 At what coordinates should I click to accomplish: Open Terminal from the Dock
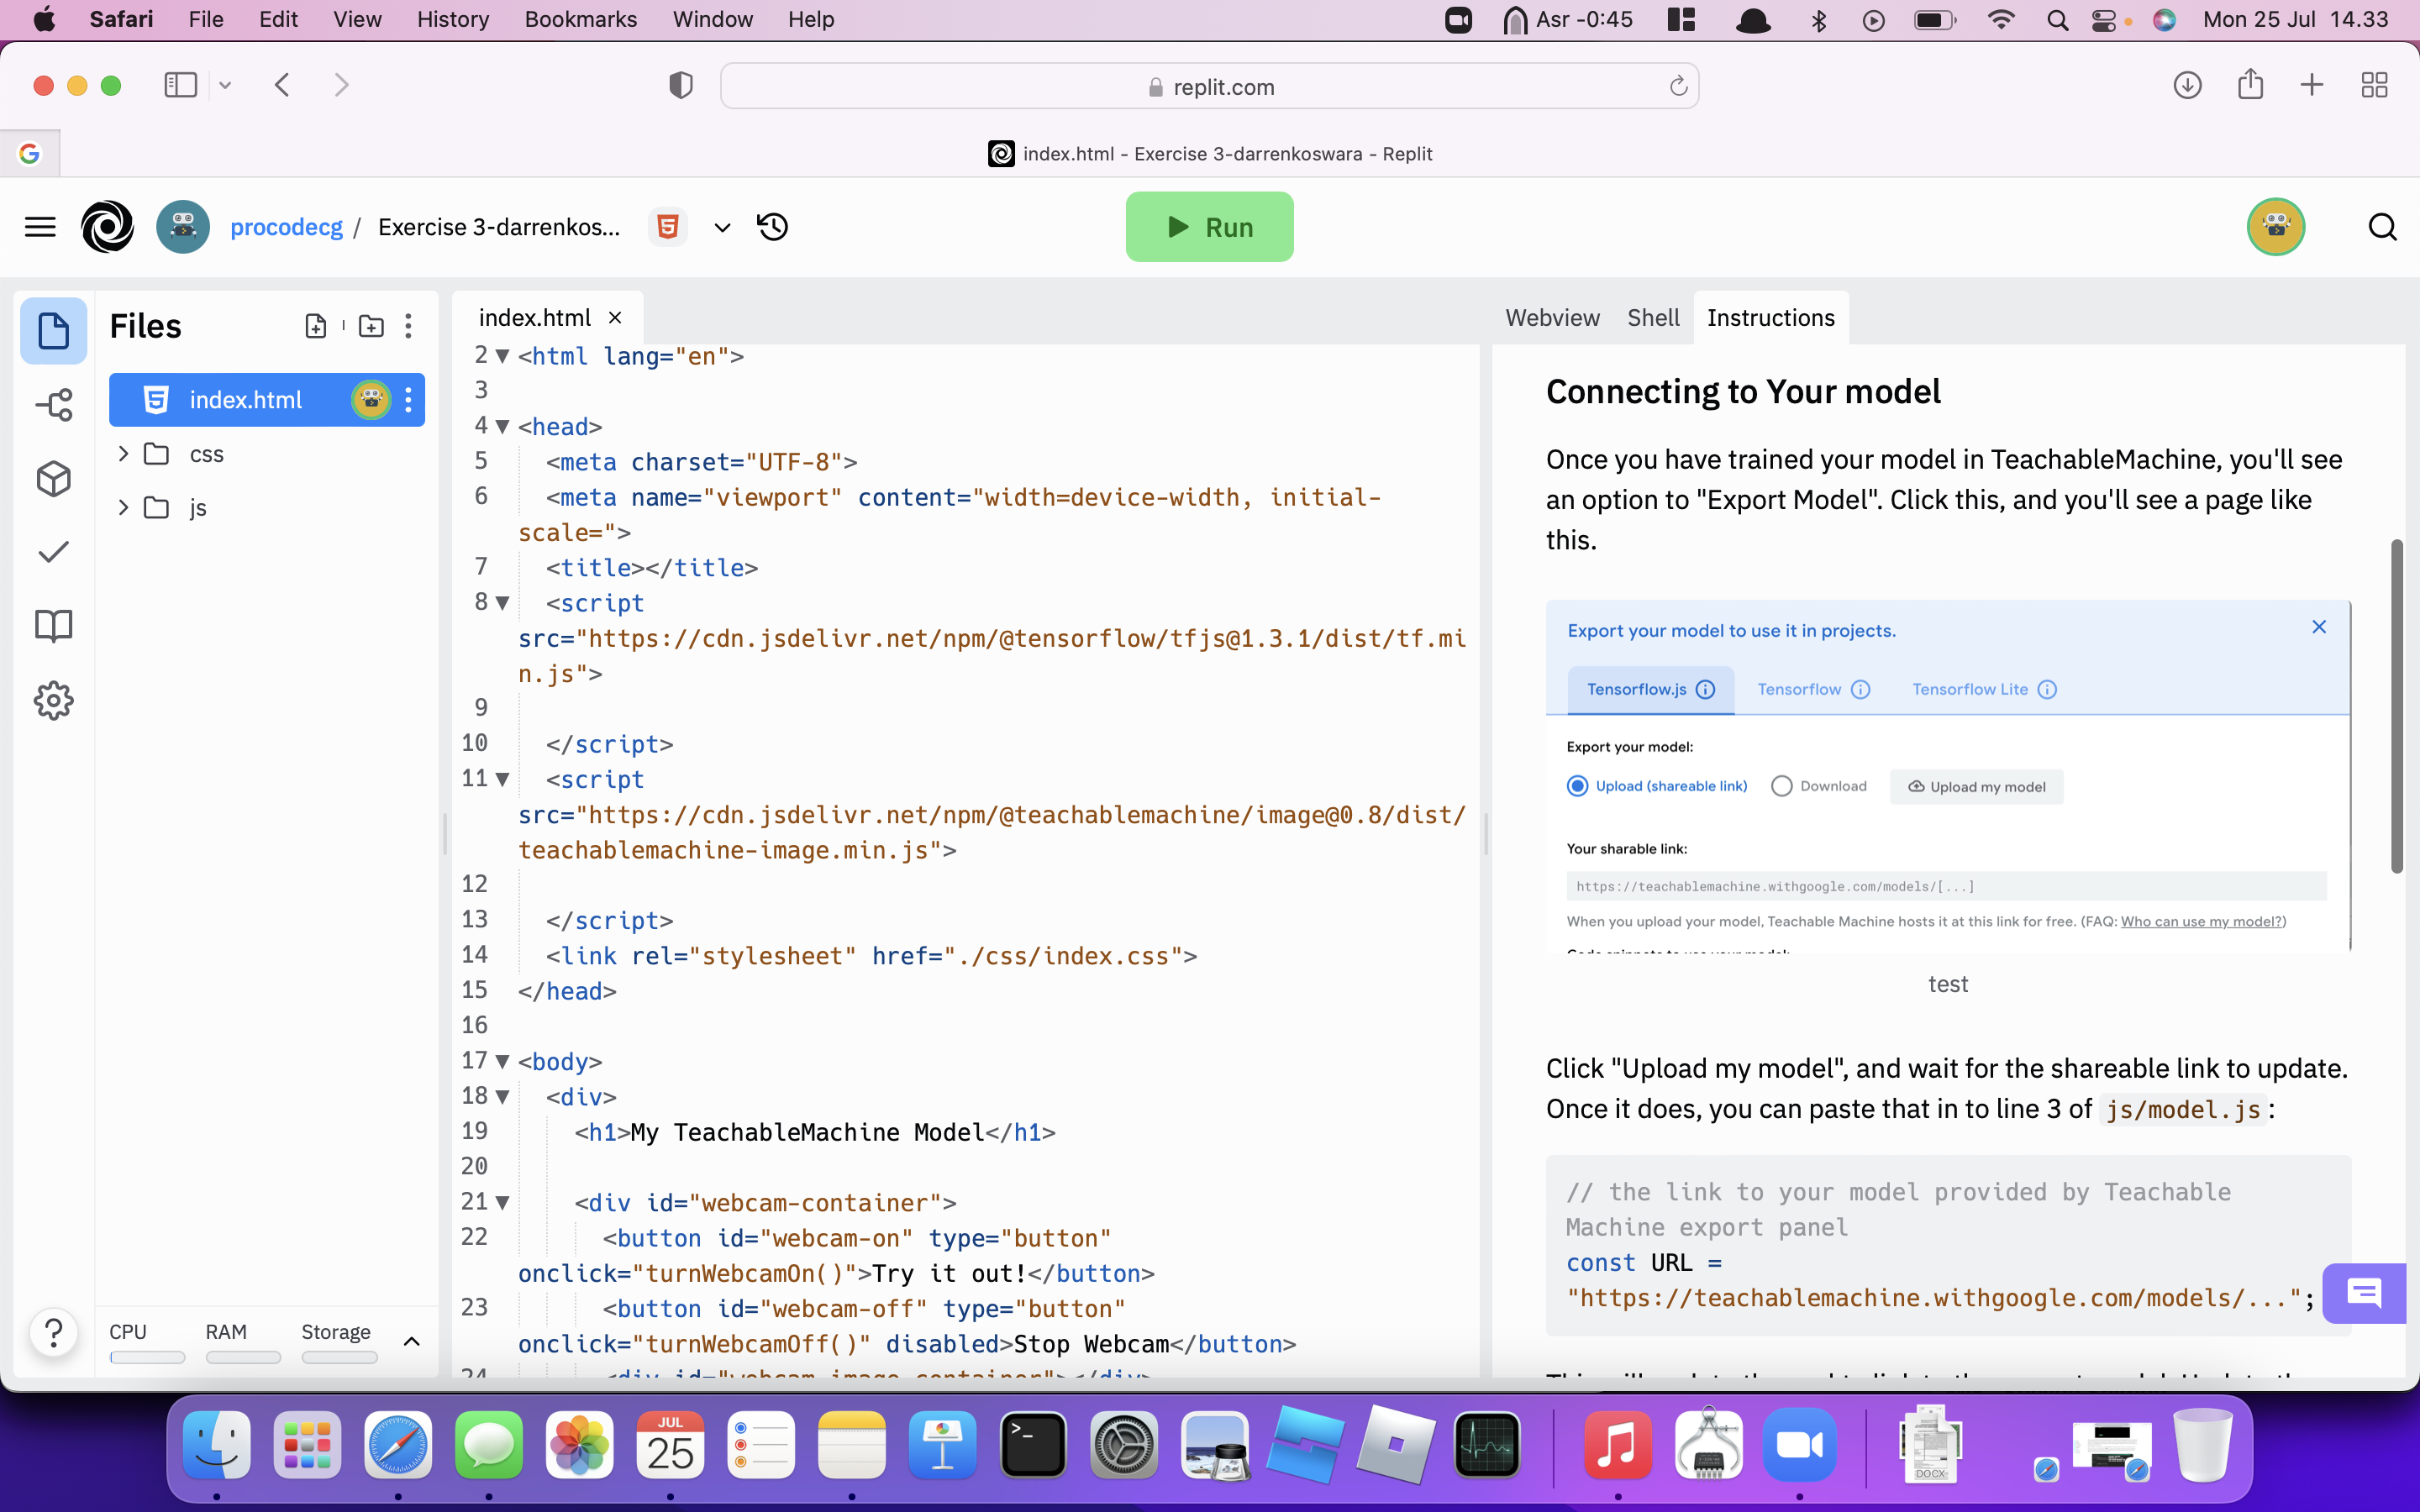pos(1033,1445)
